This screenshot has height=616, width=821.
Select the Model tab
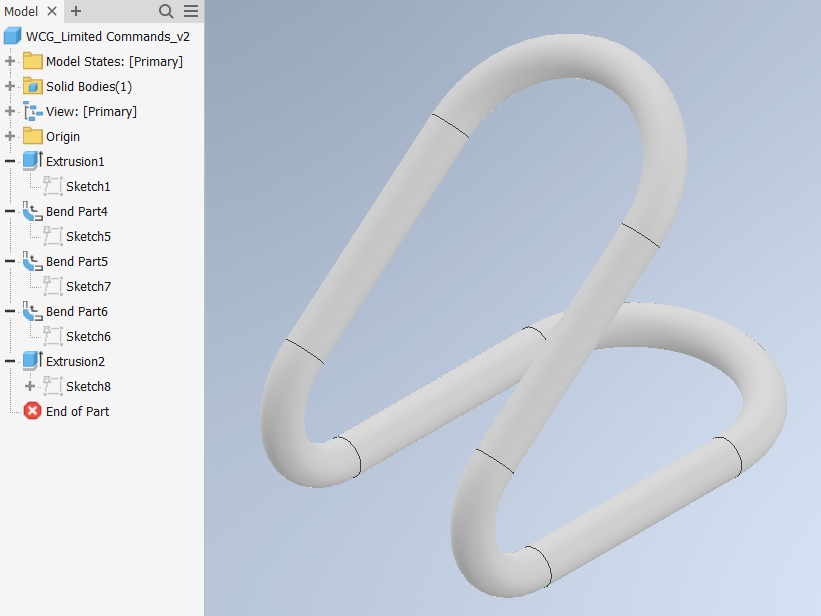pos(21,11)
